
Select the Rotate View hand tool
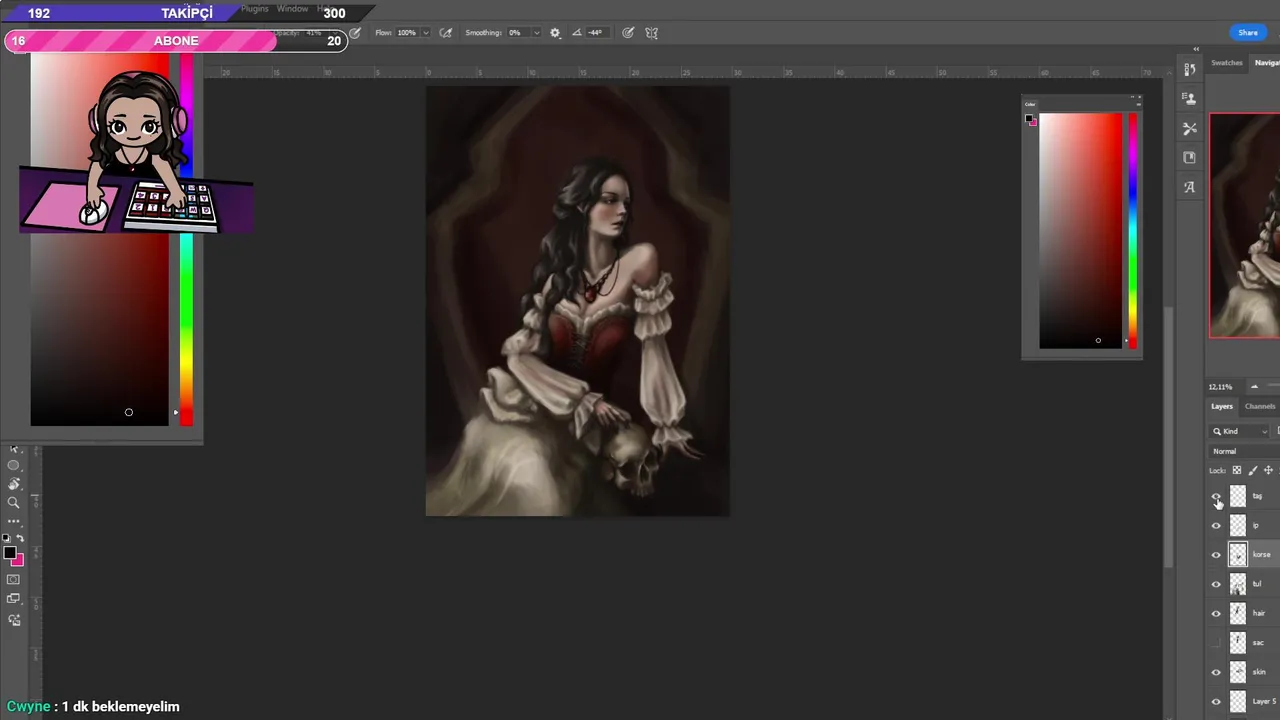[14, 484]
